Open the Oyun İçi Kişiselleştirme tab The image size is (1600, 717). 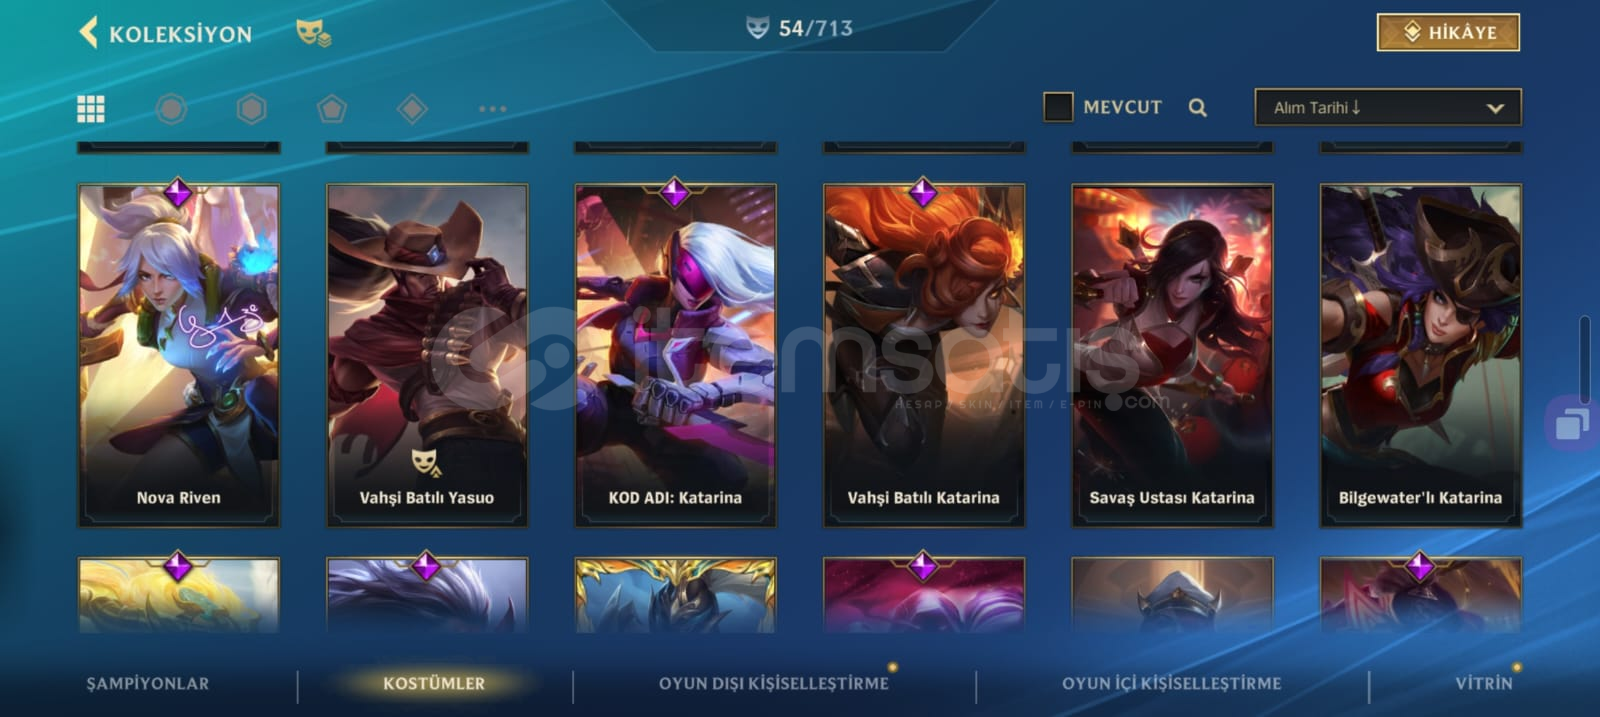click(x=1171, y=683)
